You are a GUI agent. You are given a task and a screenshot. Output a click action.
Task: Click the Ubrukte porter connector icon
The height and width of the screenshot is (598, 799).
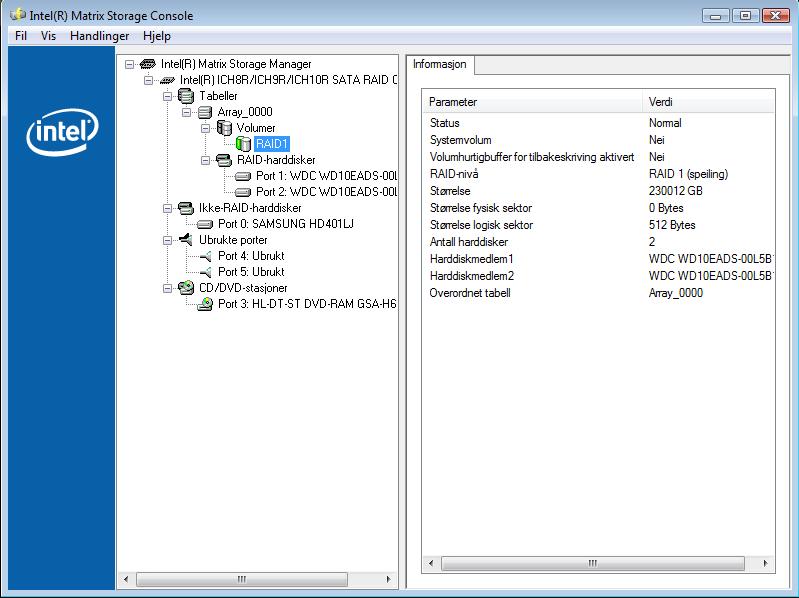pyautogui.click(x=186, y=240)
